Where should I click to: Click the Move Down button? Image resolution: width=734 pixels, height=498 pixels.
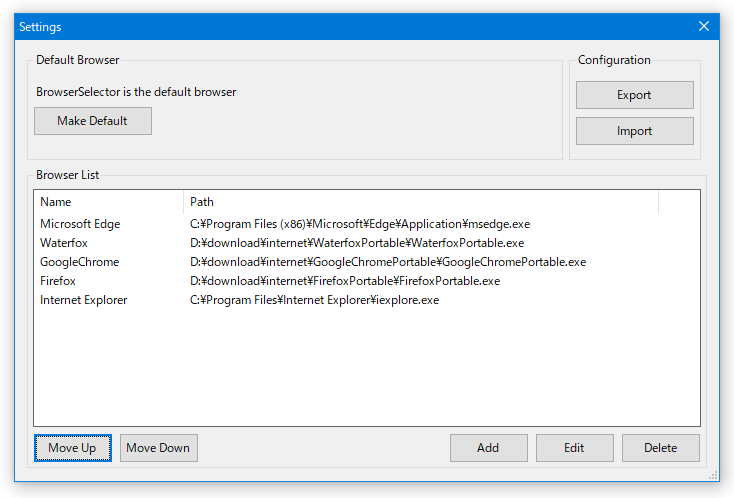pyautogui.click(x=159, y=448)
